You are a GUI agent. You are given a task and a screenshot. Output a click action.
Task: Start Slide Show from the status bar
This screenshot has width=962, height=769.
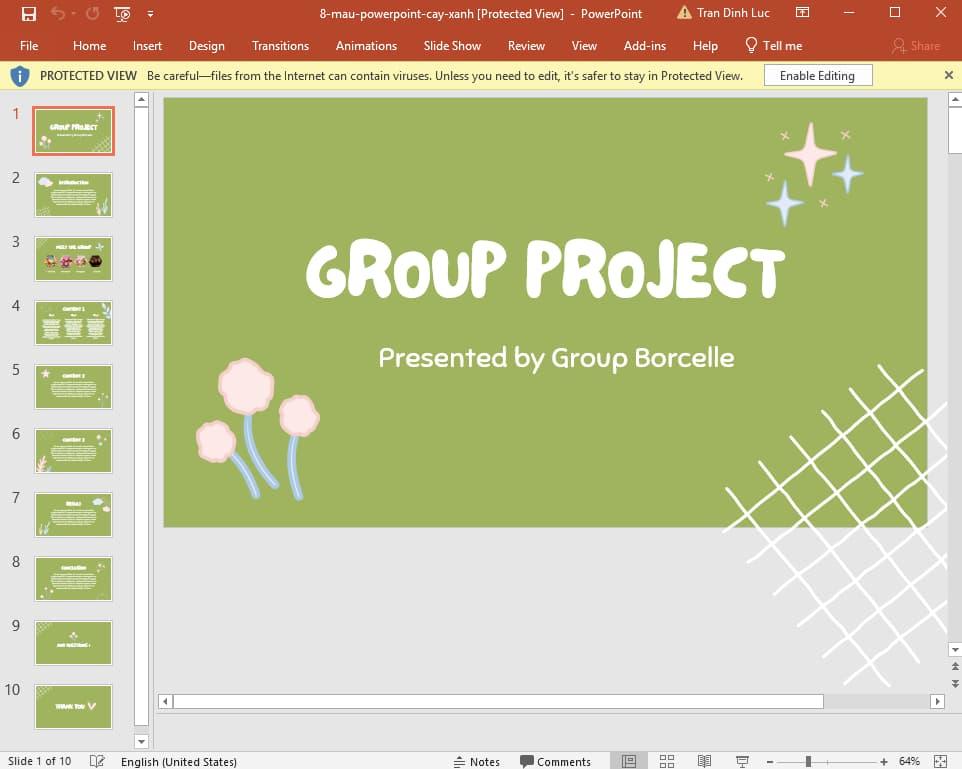pyautogui.click(x=742, y=761)
